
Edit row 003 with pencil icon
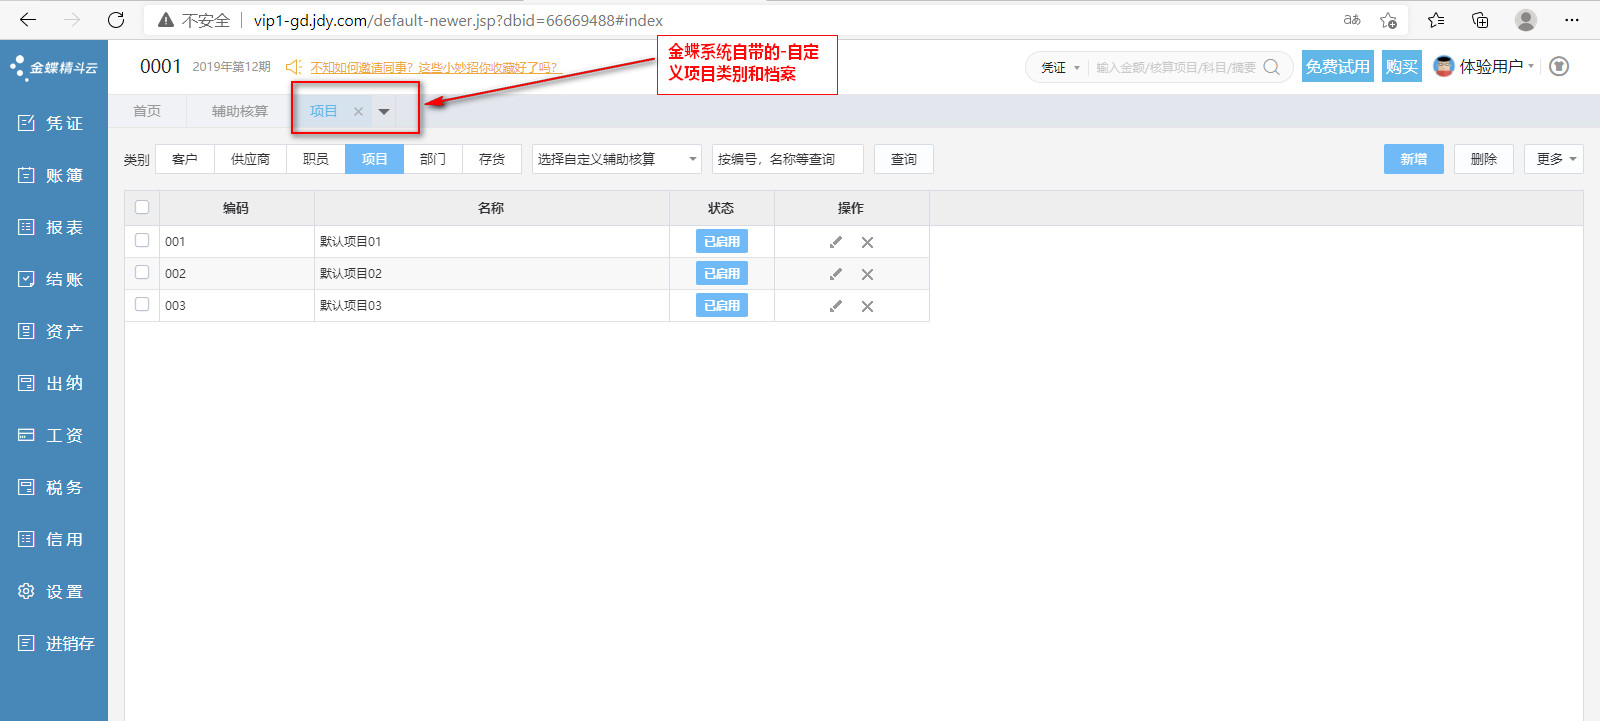[836, 306]
